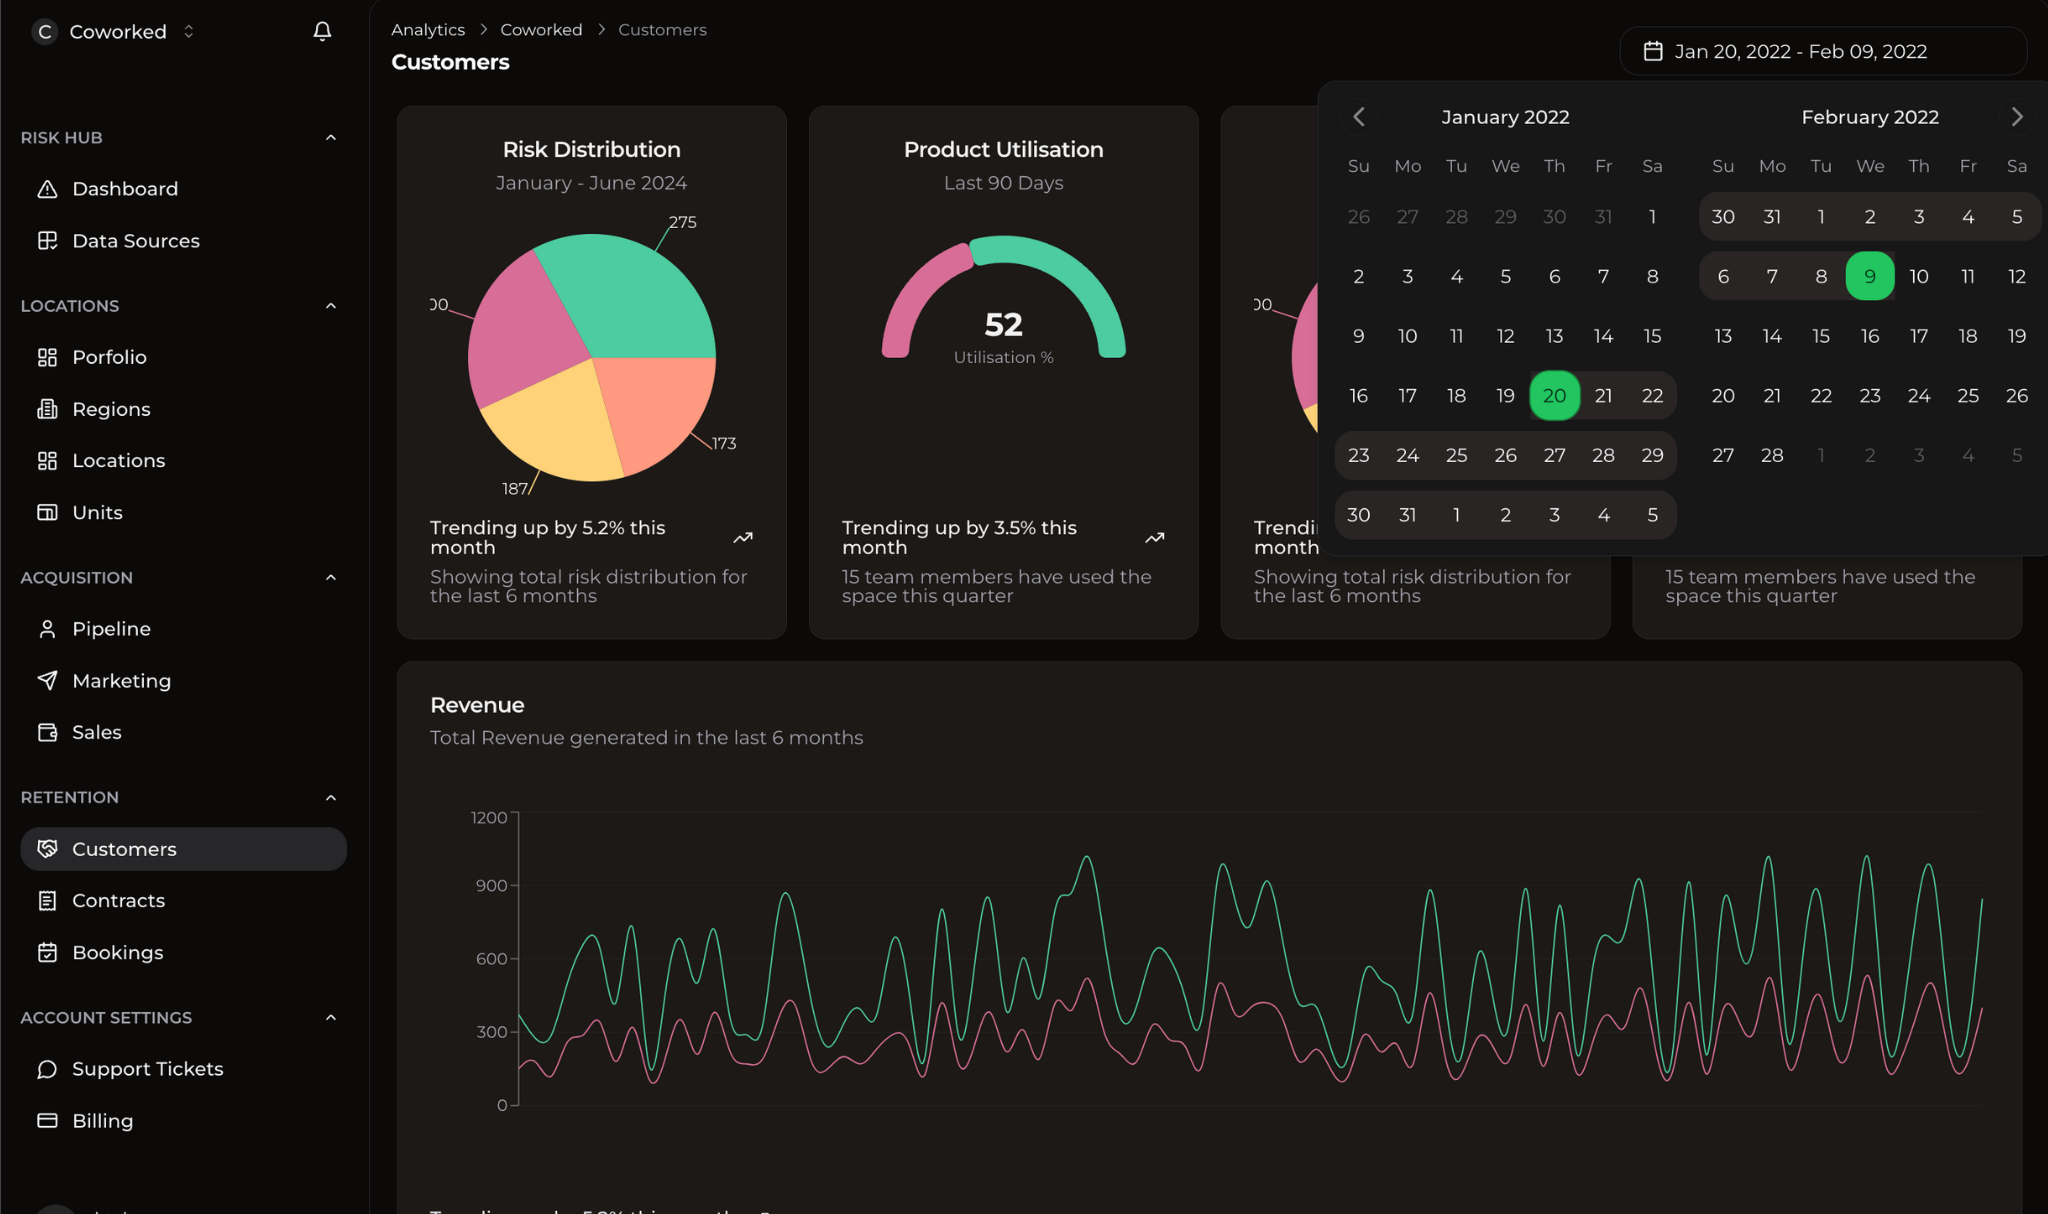Collapse the Acquisition section

coord(330,577)
